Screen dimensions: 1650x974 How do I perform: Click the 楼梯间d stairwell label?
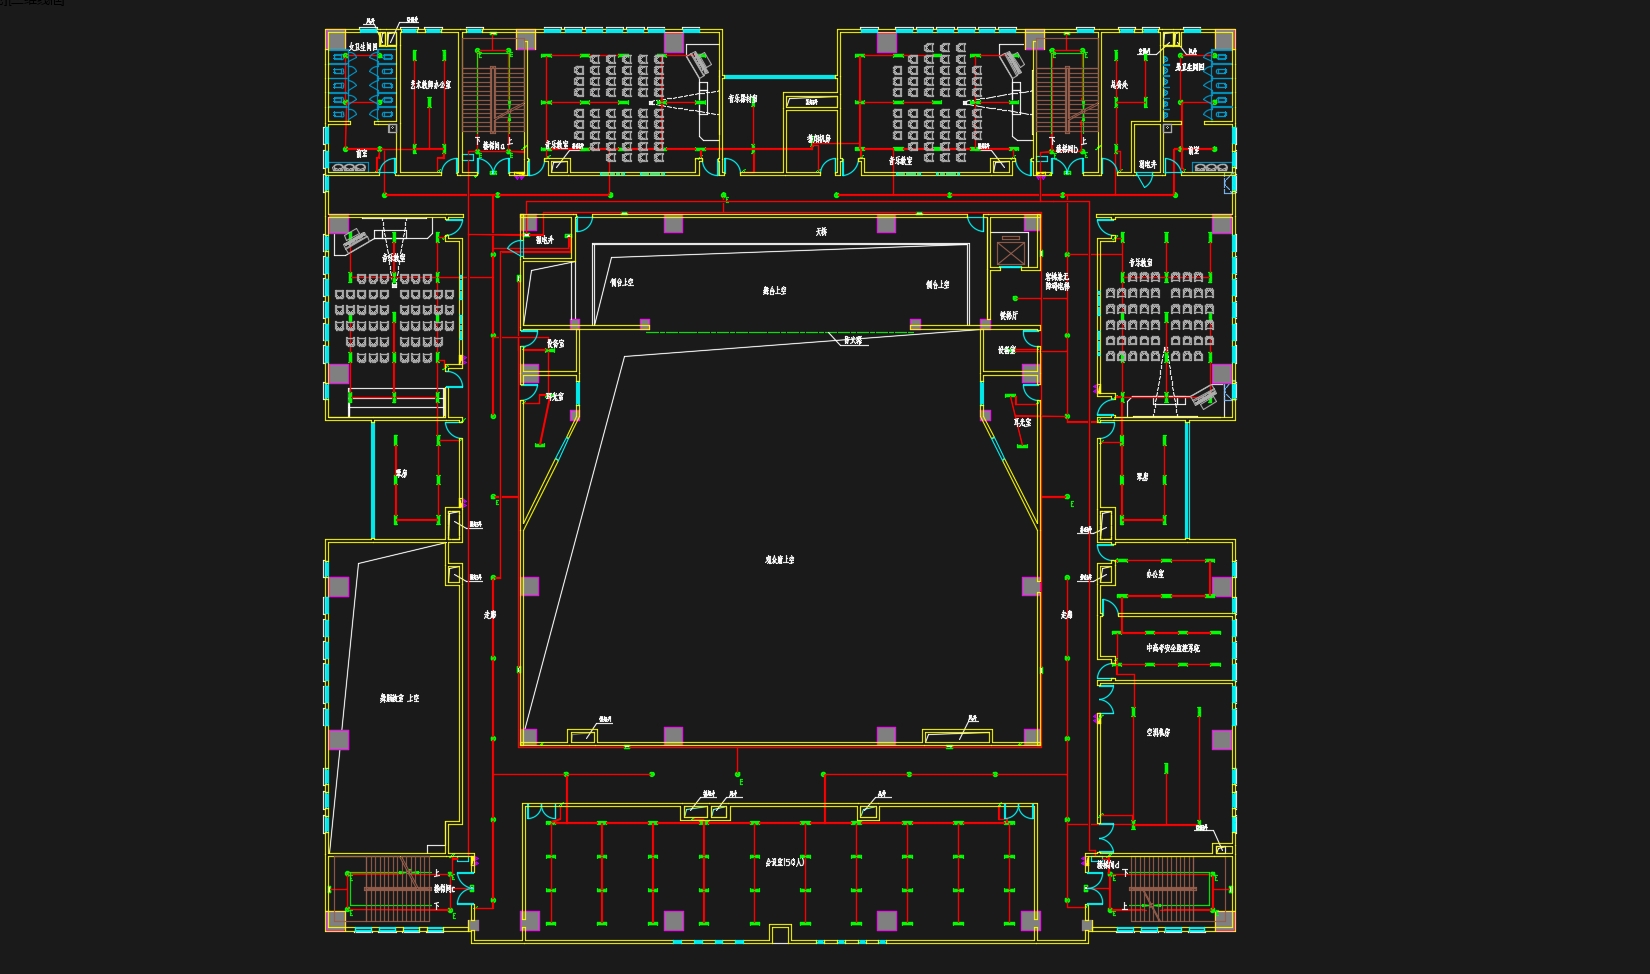pos(1108,865)
